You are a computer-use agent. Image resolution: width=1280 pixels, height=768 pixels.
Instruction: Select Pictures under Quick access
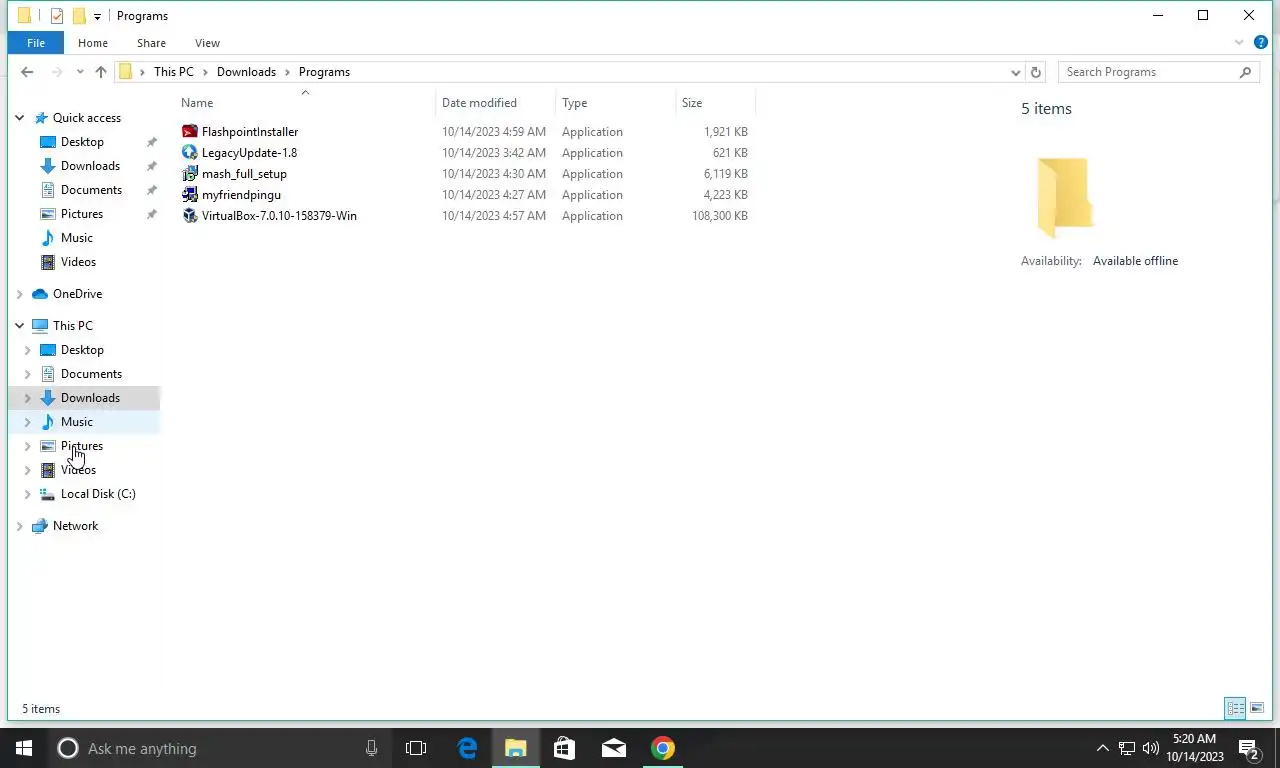[x=82, y=214]
